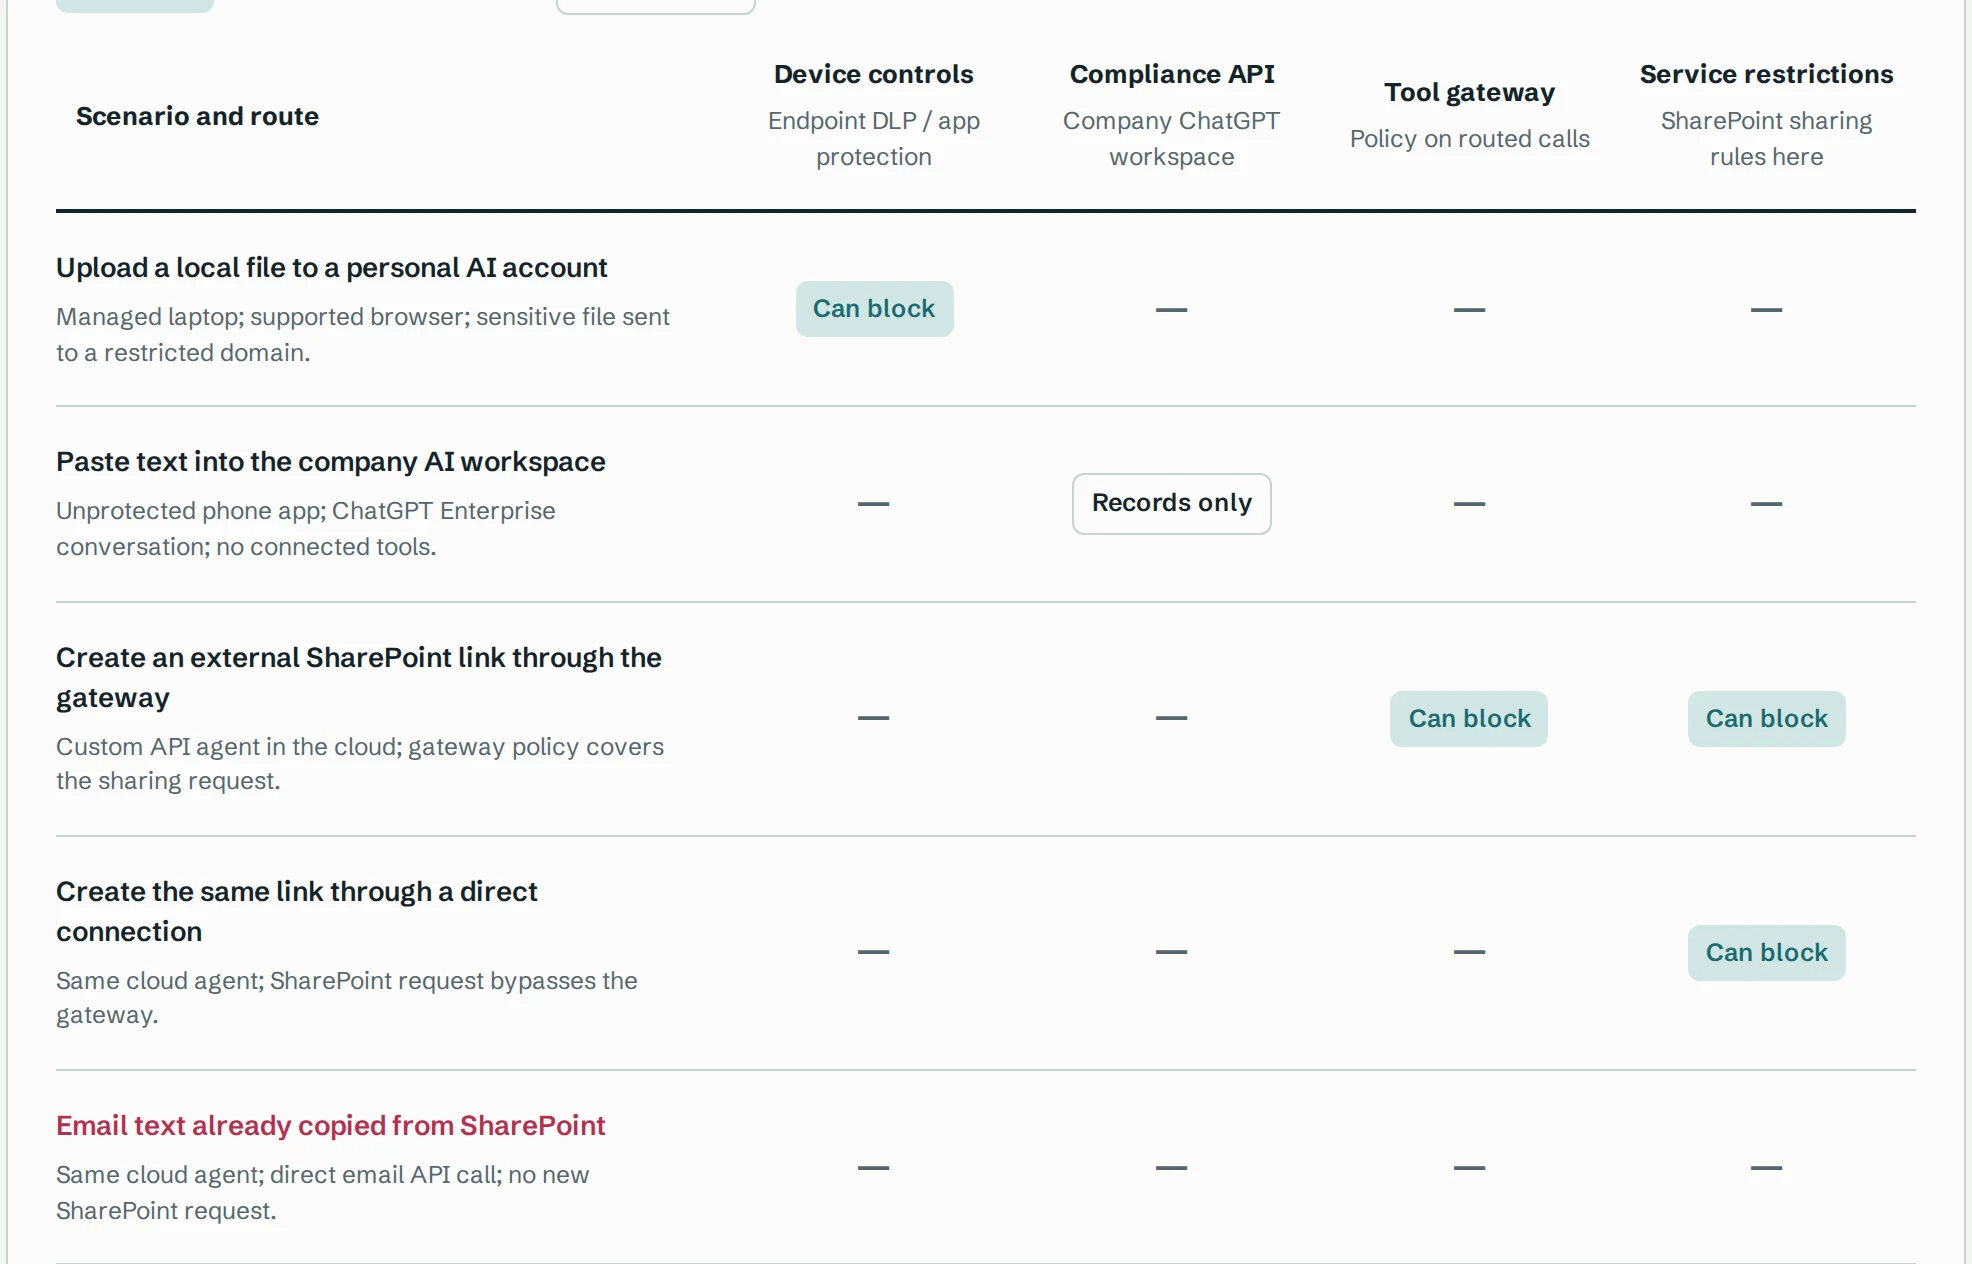This screenshot has width=1972, height=1264.
Task: Click Service restrictions Can block in gateway link row
Action: click(1766, 718)
